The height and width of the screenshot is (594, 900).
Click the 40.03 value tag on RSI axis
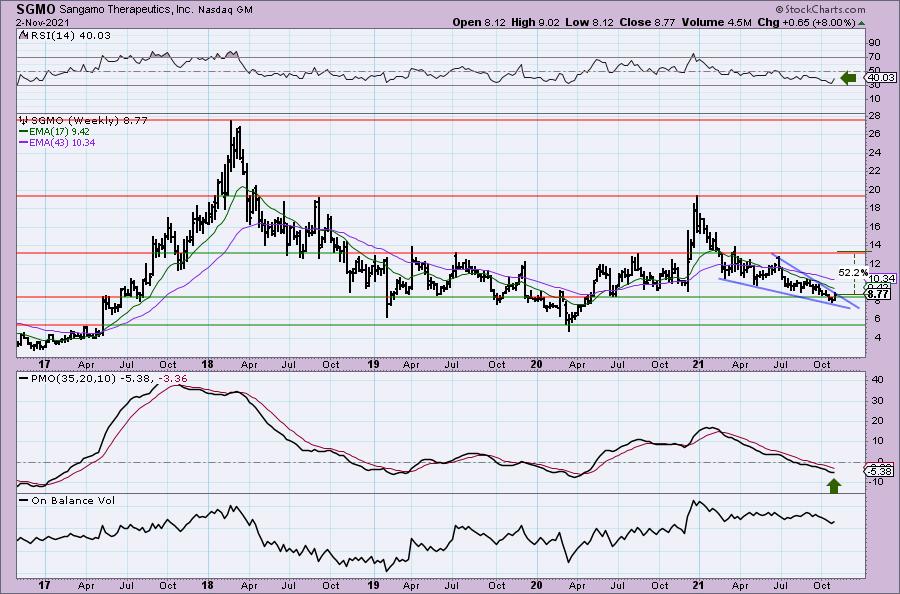point(882,77)
